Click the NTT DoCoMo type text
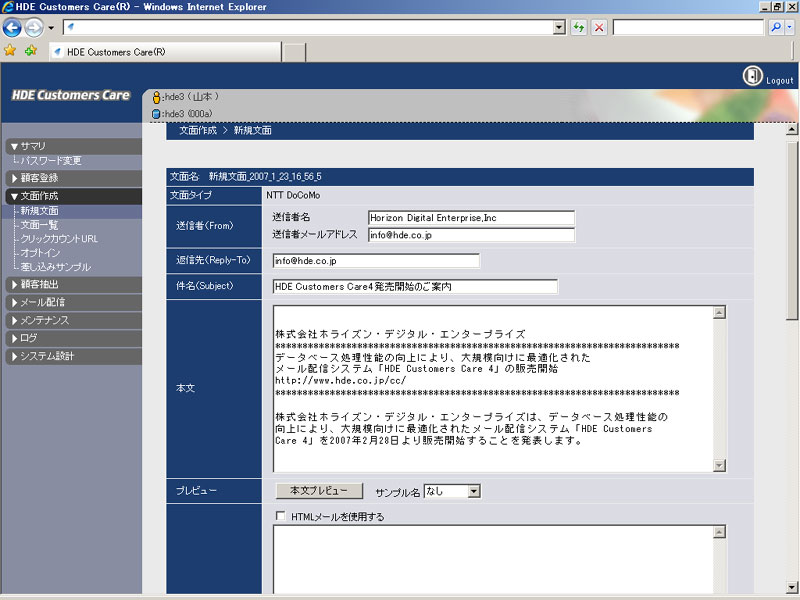Viewport: 800px width, 600px height. click(293, 195)
